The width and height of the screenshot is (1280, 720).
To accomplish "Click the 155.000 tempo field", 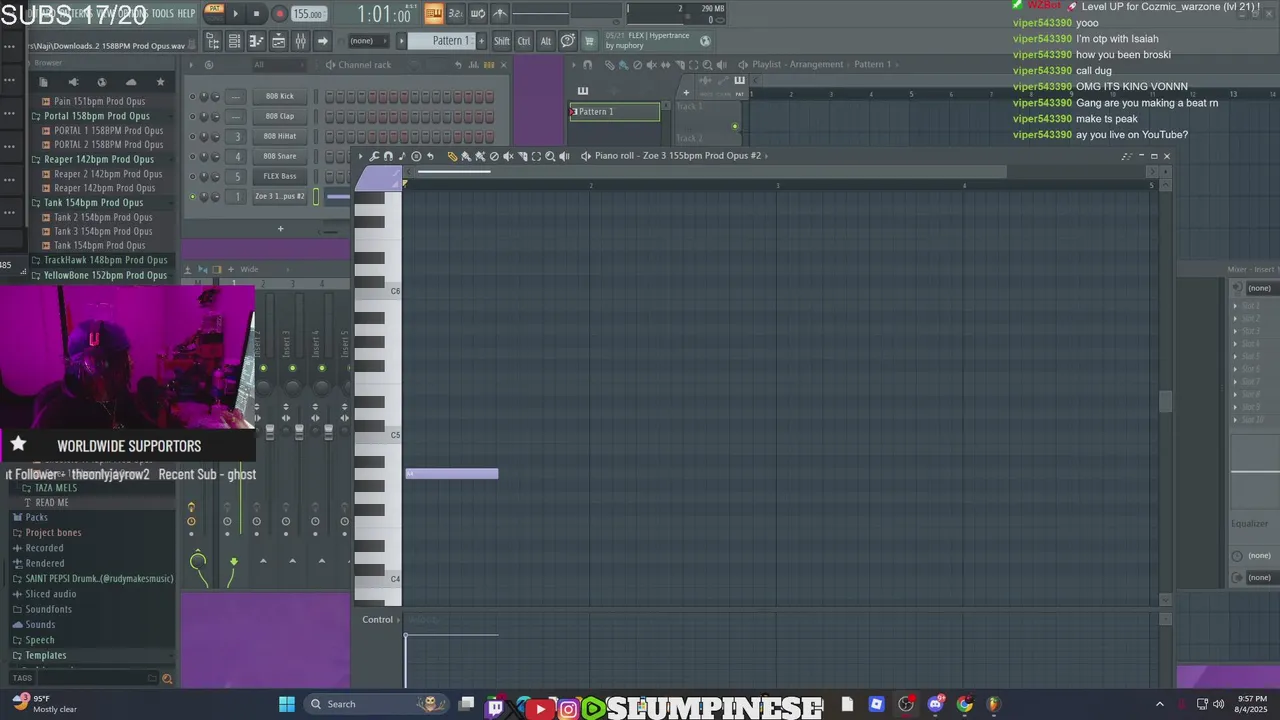I will 309,14.
